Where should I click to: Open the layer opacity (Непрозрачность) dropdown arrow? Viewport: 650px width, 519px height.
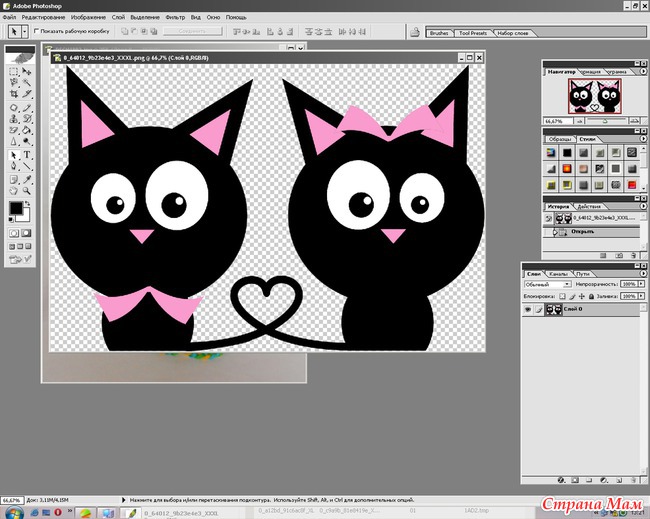(642, 284)
